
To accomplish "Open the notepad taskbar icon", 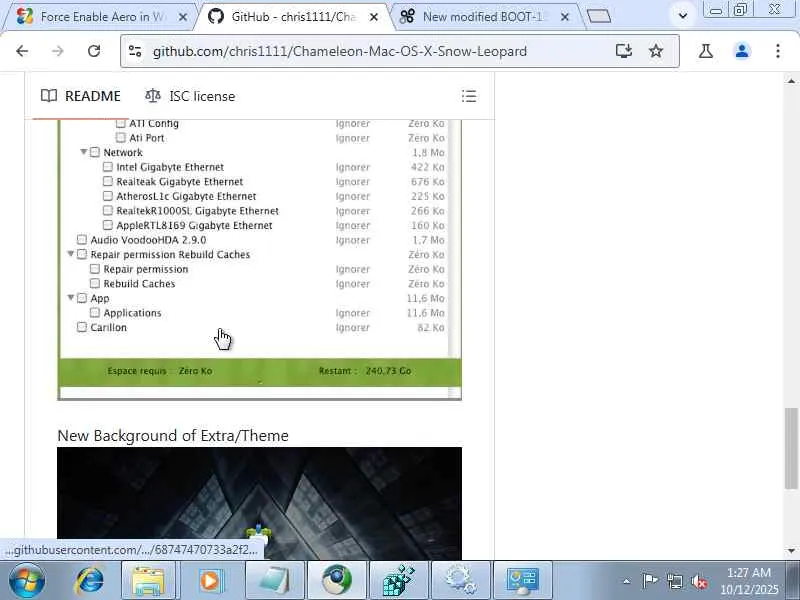I will 274,581.
